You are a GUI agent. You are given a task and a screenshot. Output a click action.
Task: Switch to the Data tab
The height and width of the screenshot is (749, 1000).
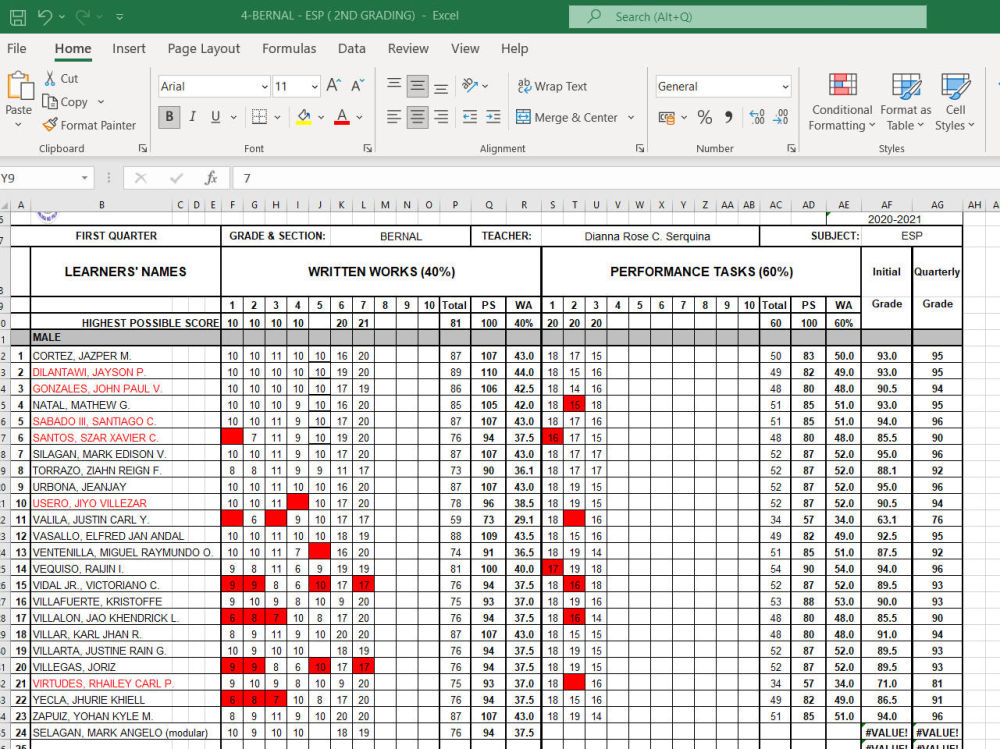click(351, 48)
